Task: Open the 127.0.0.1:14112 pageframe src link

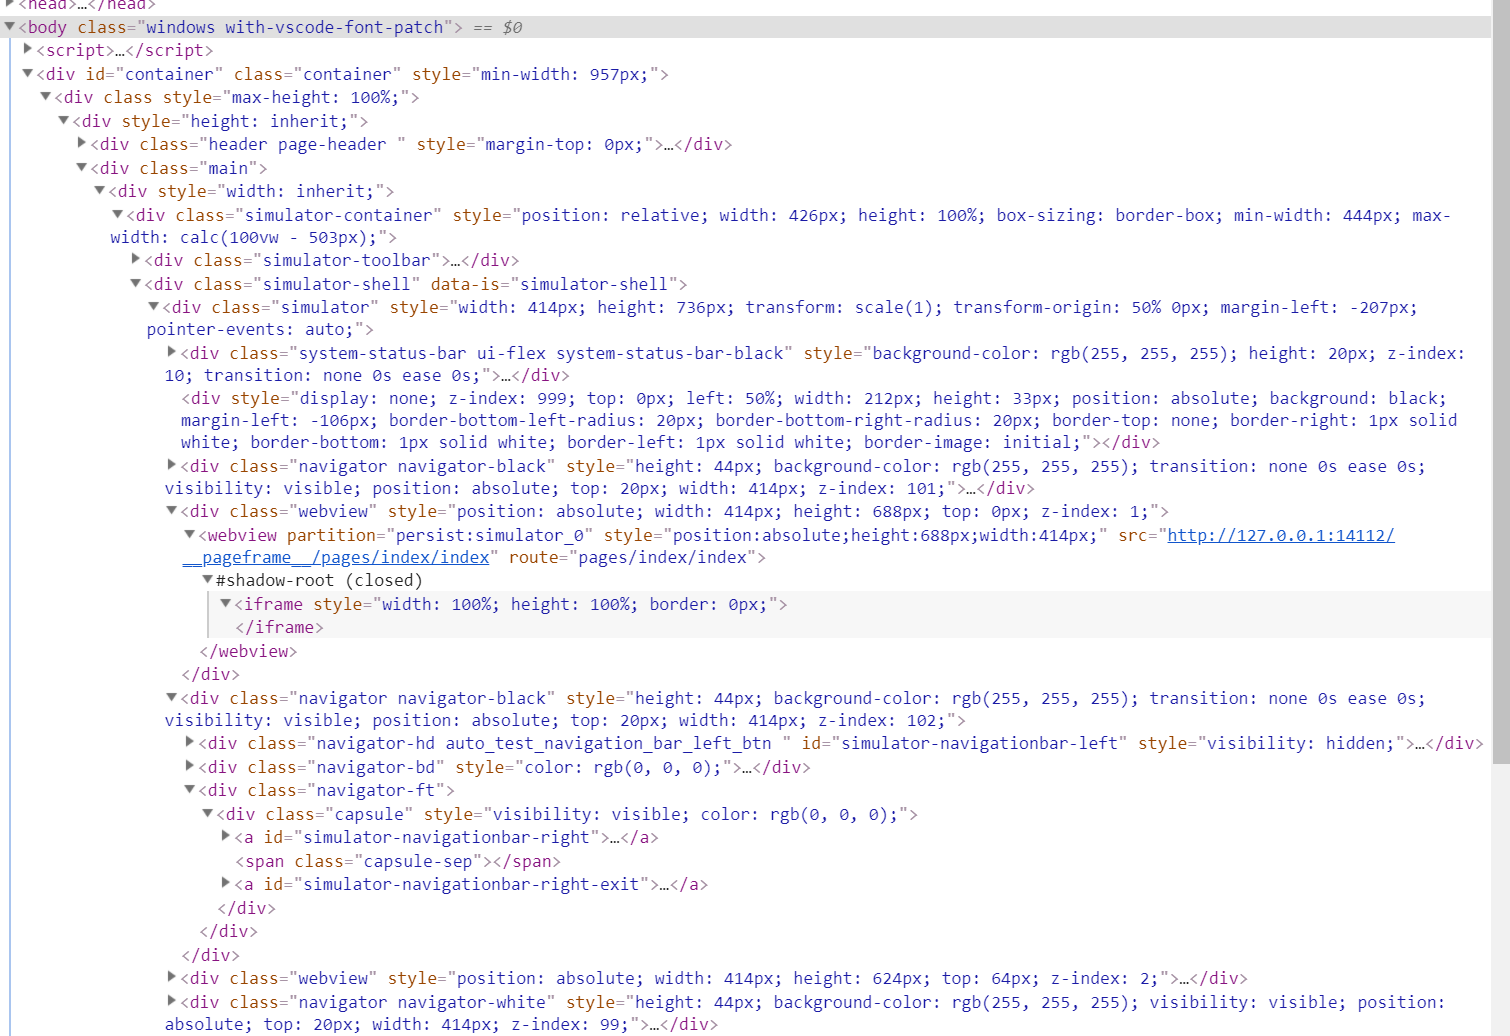Action: click(x=788, y=546)
